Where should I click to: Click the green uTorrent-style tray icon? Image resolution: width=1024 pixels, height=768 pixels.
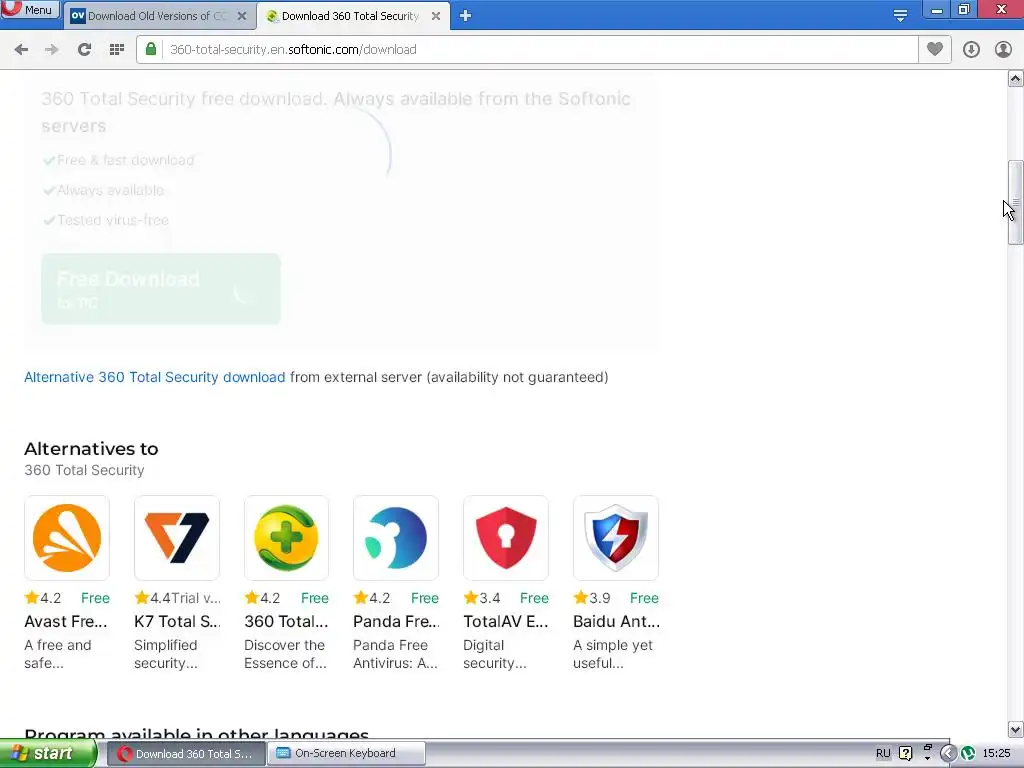(x=967, y=753)
